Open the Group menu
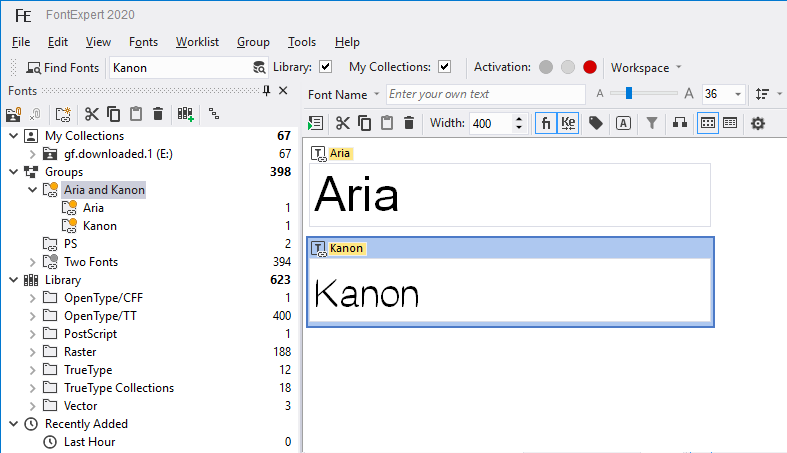This screenshot has width=787, height=453. click(x=253, y=42)
